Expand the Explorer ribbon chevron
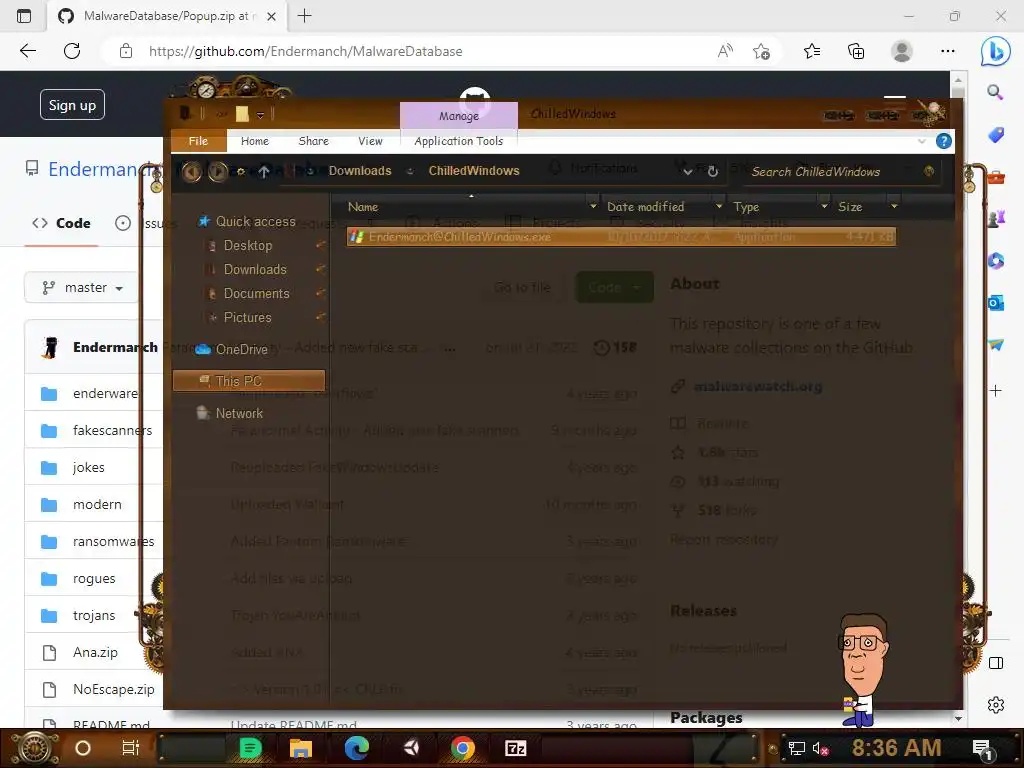The width and height of the screenshot is (1024, 768). point(921,141)
